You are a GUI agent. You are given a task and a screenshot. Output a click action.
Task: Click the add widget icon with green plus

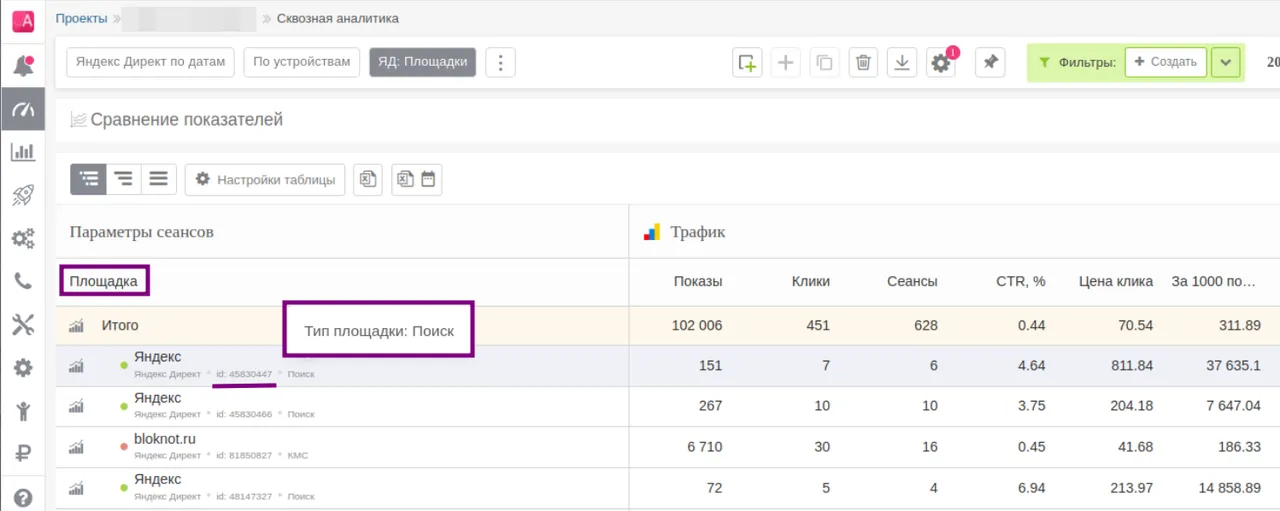[747, 62]
